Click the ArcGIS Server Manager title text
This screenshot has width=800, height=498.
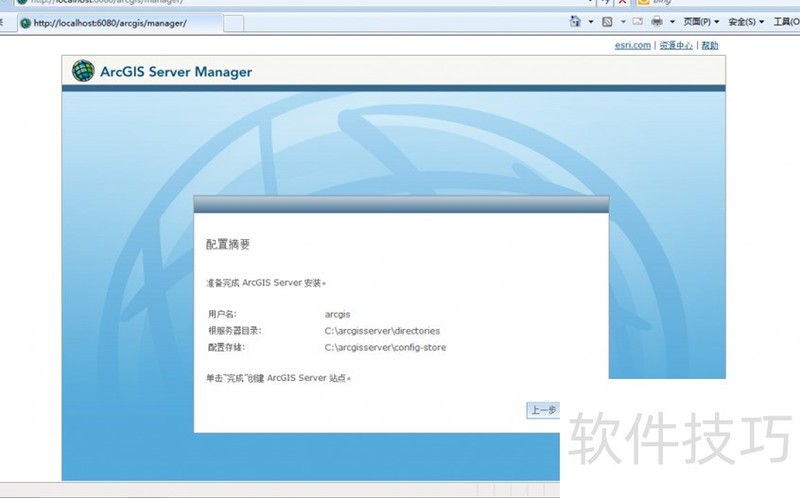176,72
